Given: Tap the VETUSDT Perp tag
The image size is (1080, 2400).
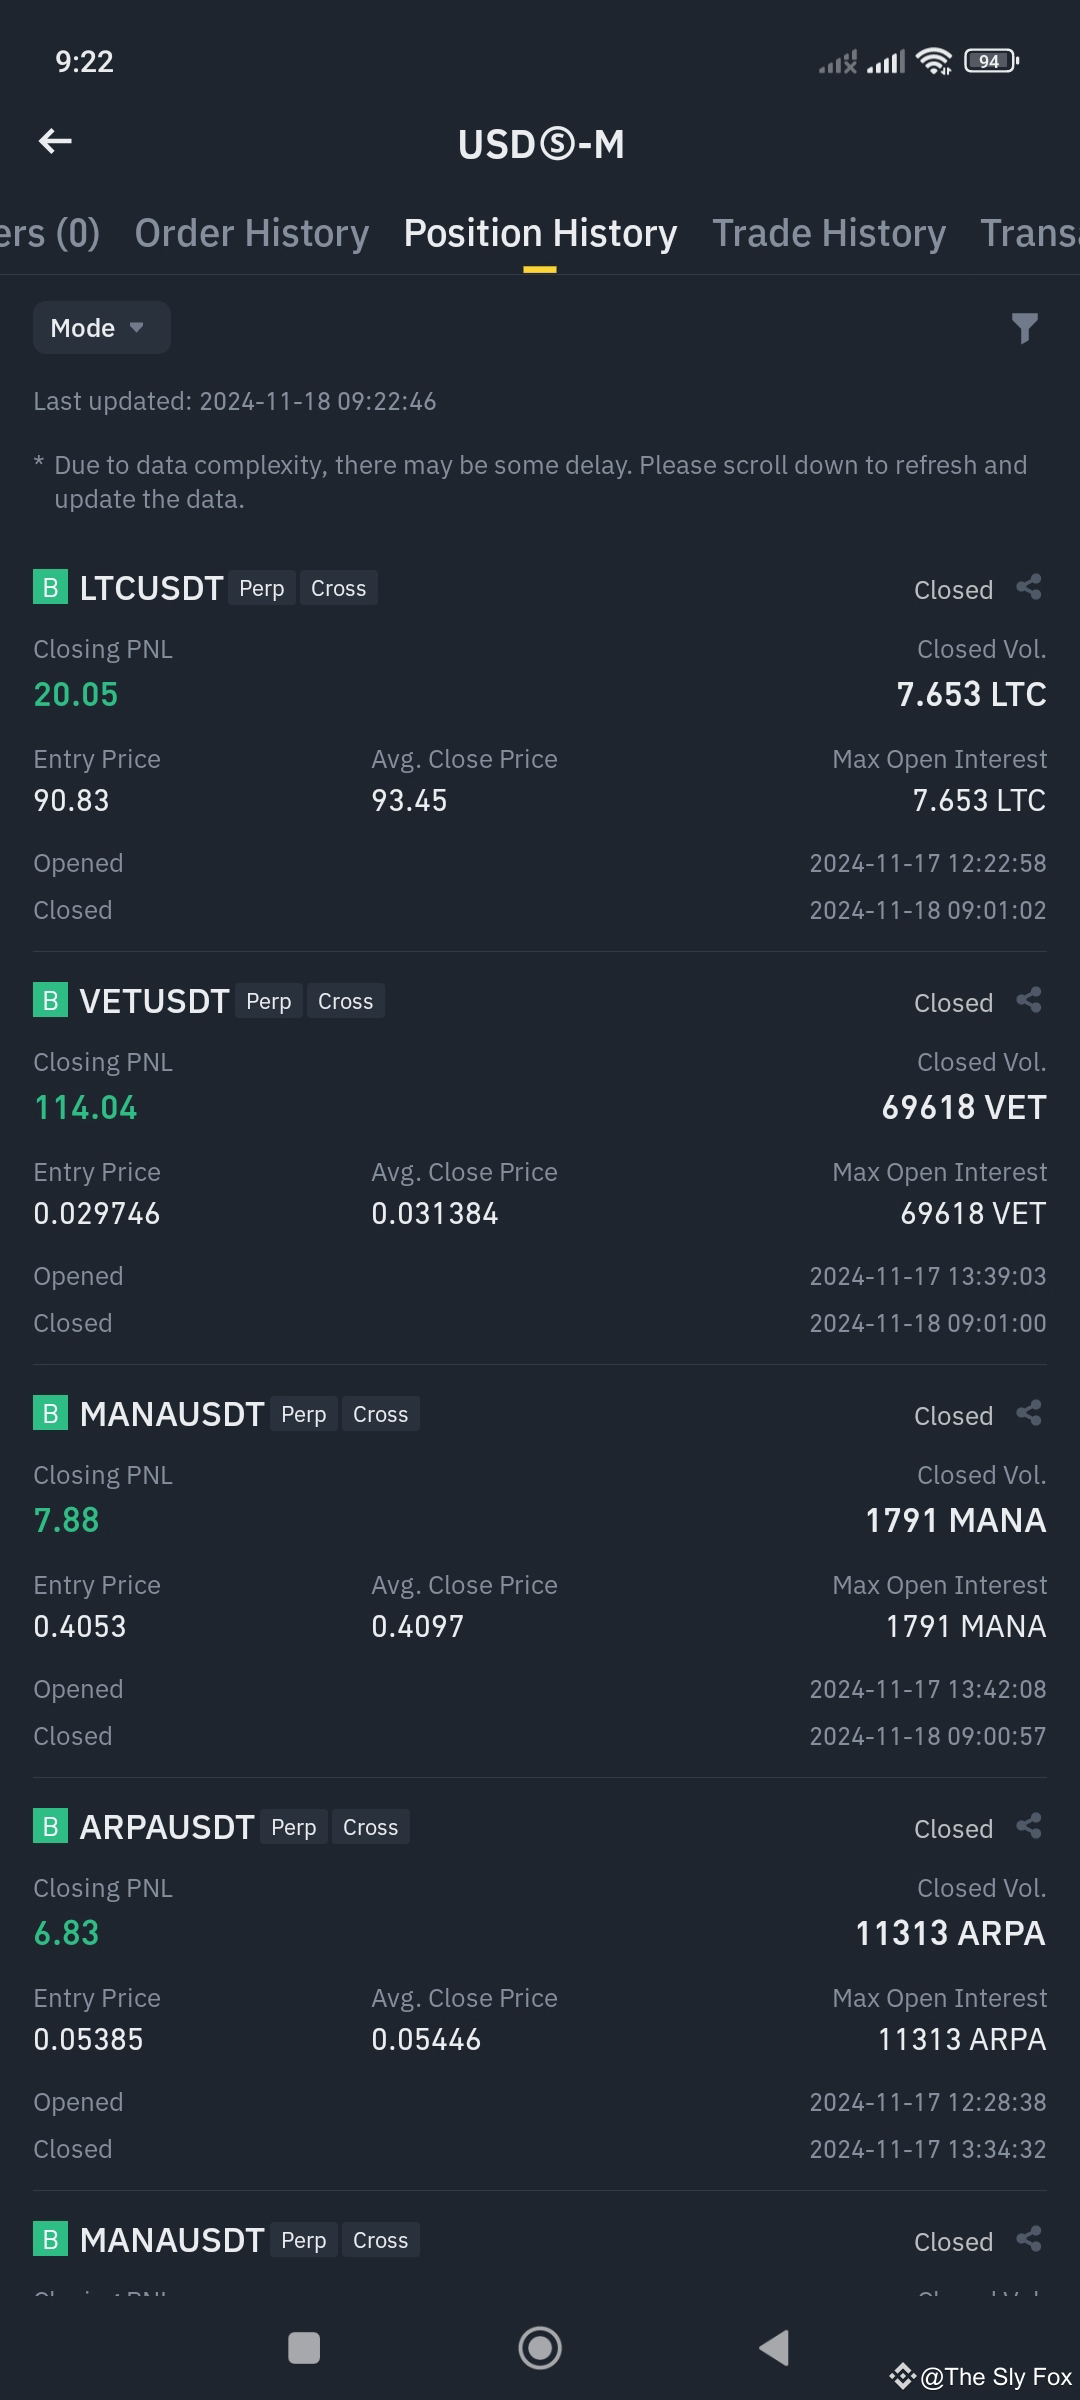Looking at the screenshot, I should pyautogui.click(x=268, y=1001).
